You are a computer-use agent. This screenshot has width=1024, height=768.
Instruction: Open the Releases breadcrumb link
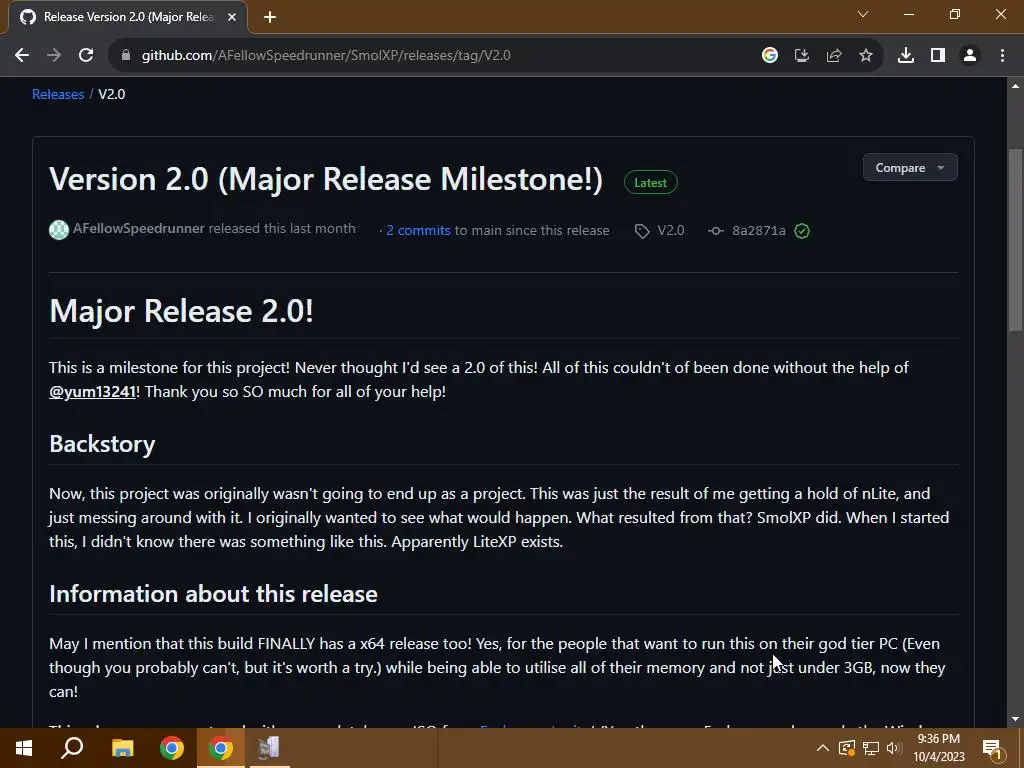click(58, 94)
